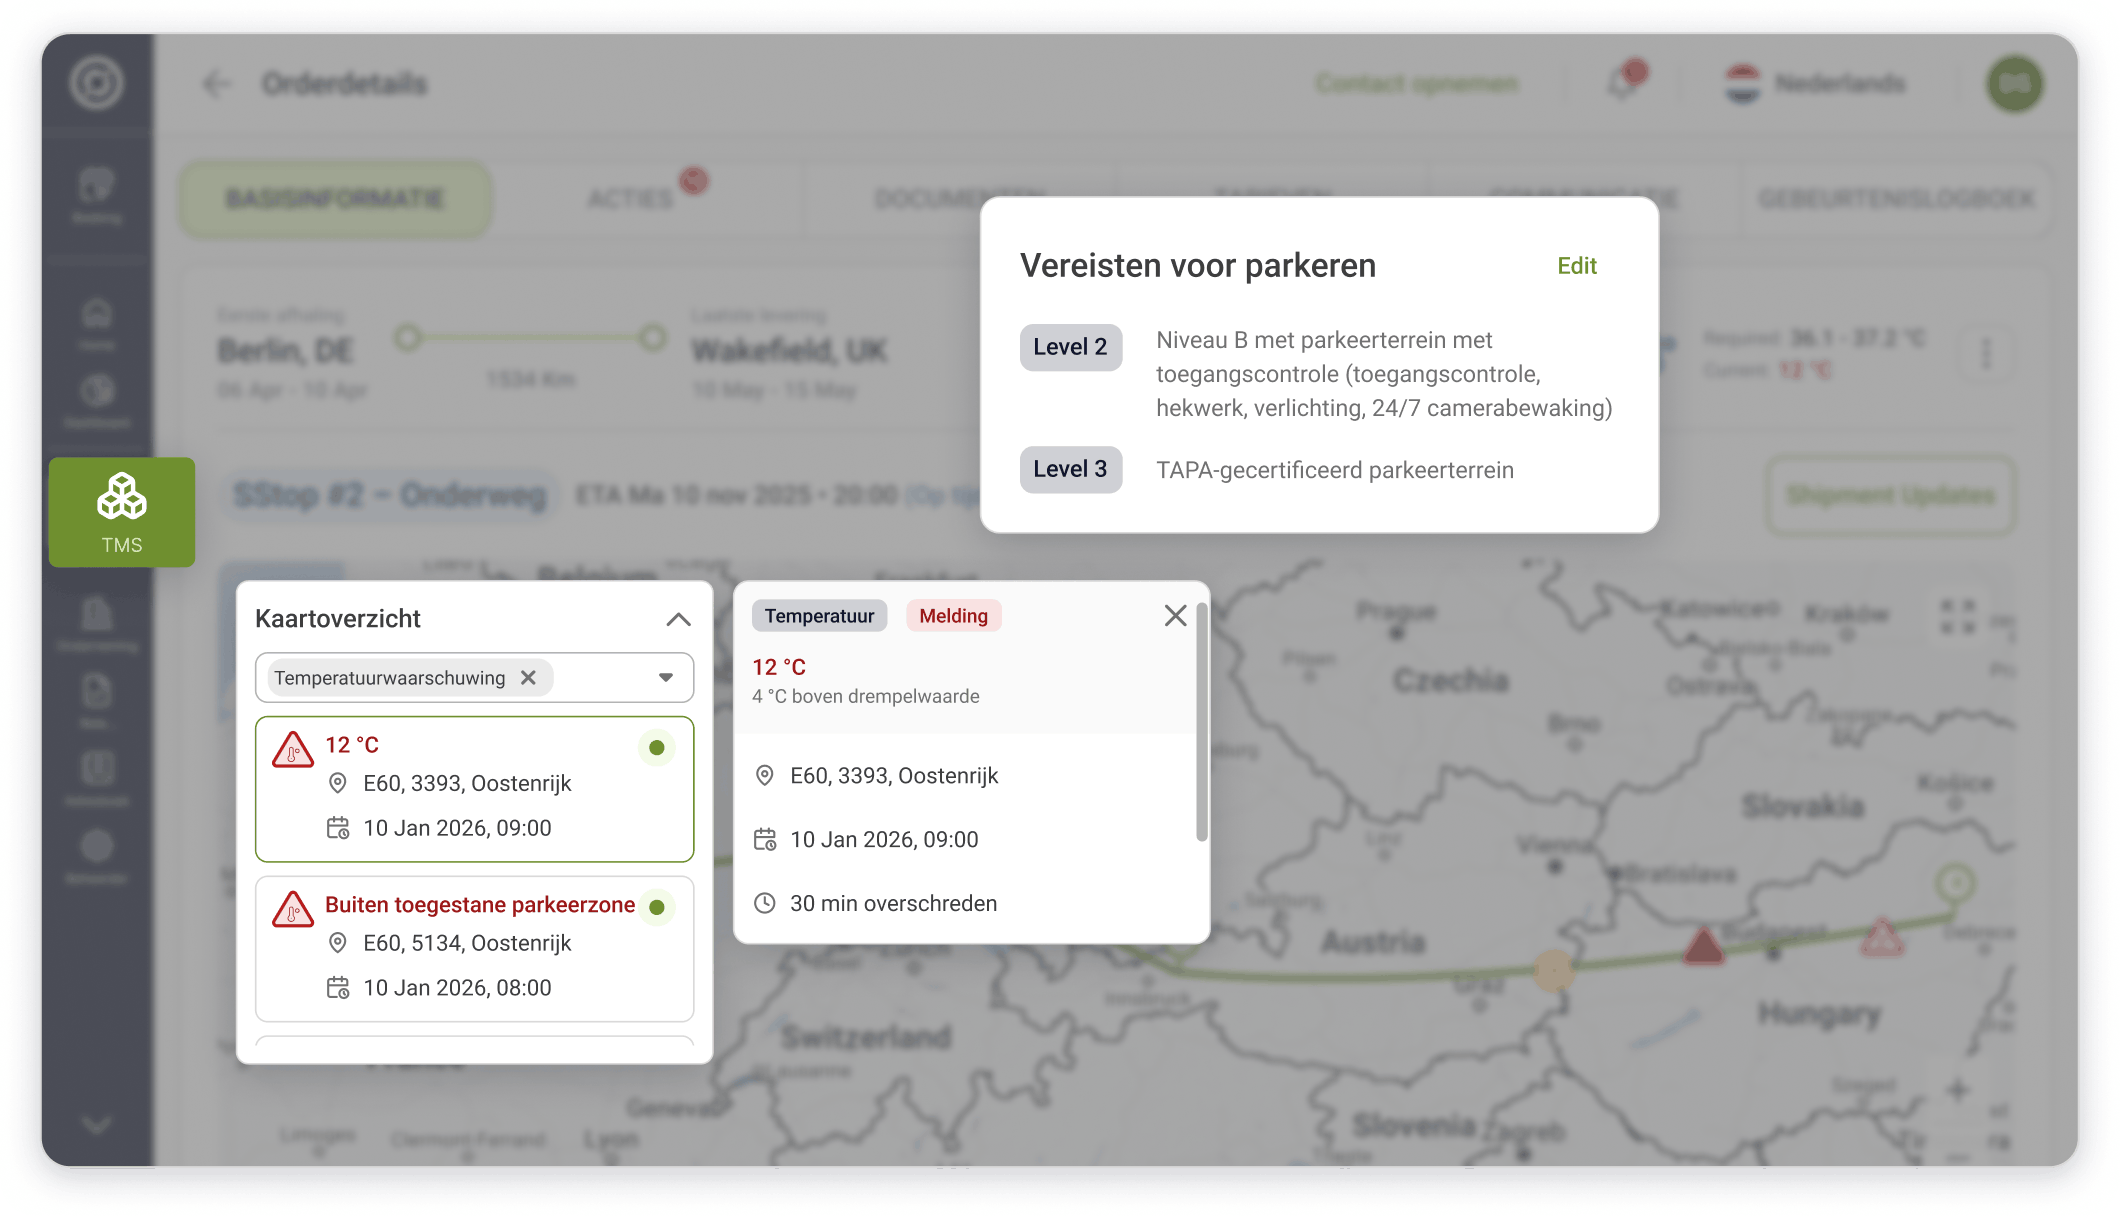
Task: Toggle fullscreen map view icon
Action: (x=1957, y=617)
